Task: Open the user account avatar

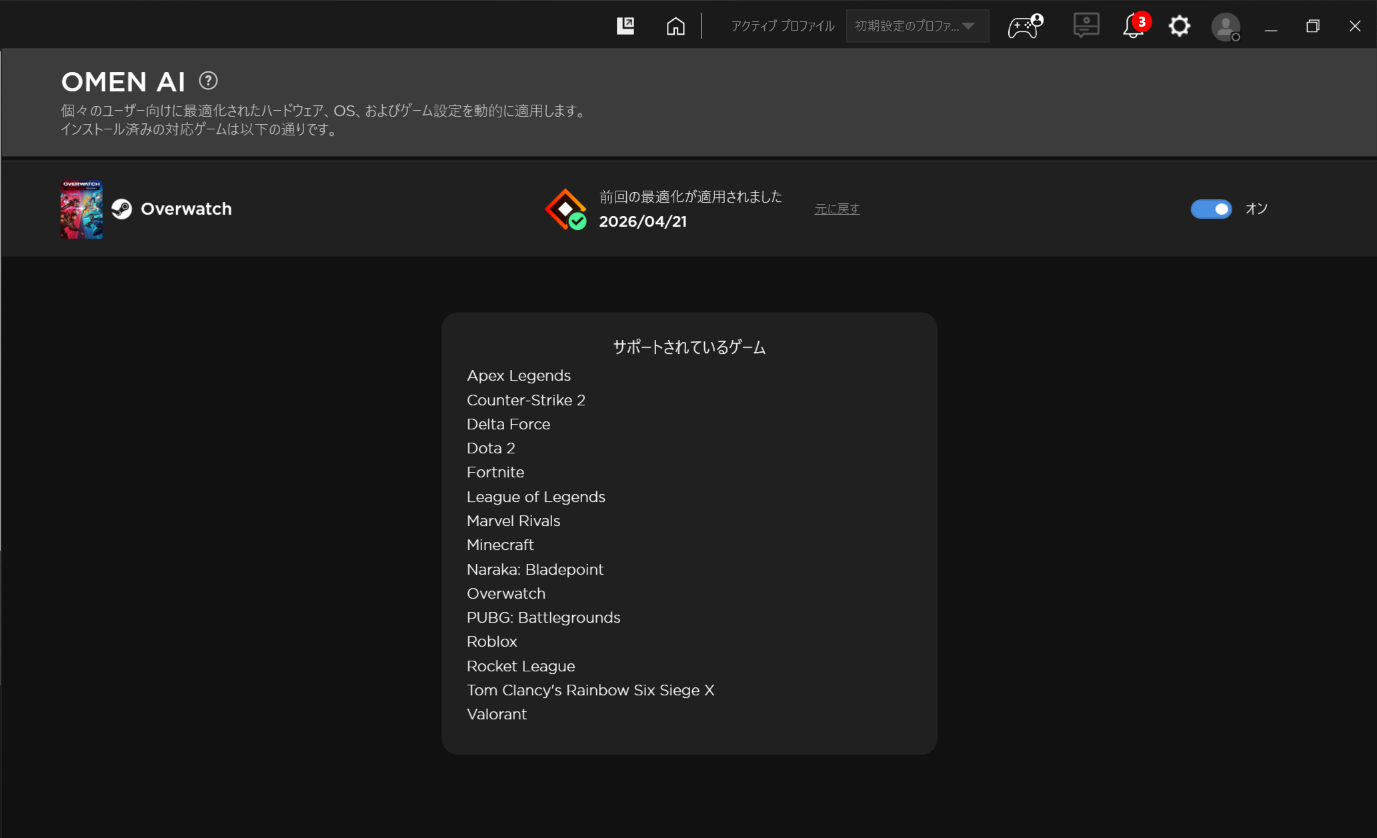Action: tap(1226, 27)
